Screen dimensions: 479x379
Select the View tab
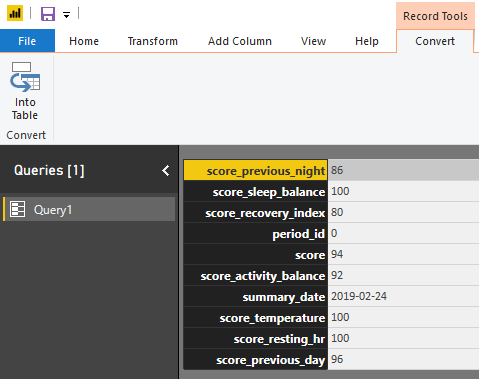pyautogui.click(x=313, y=41)
